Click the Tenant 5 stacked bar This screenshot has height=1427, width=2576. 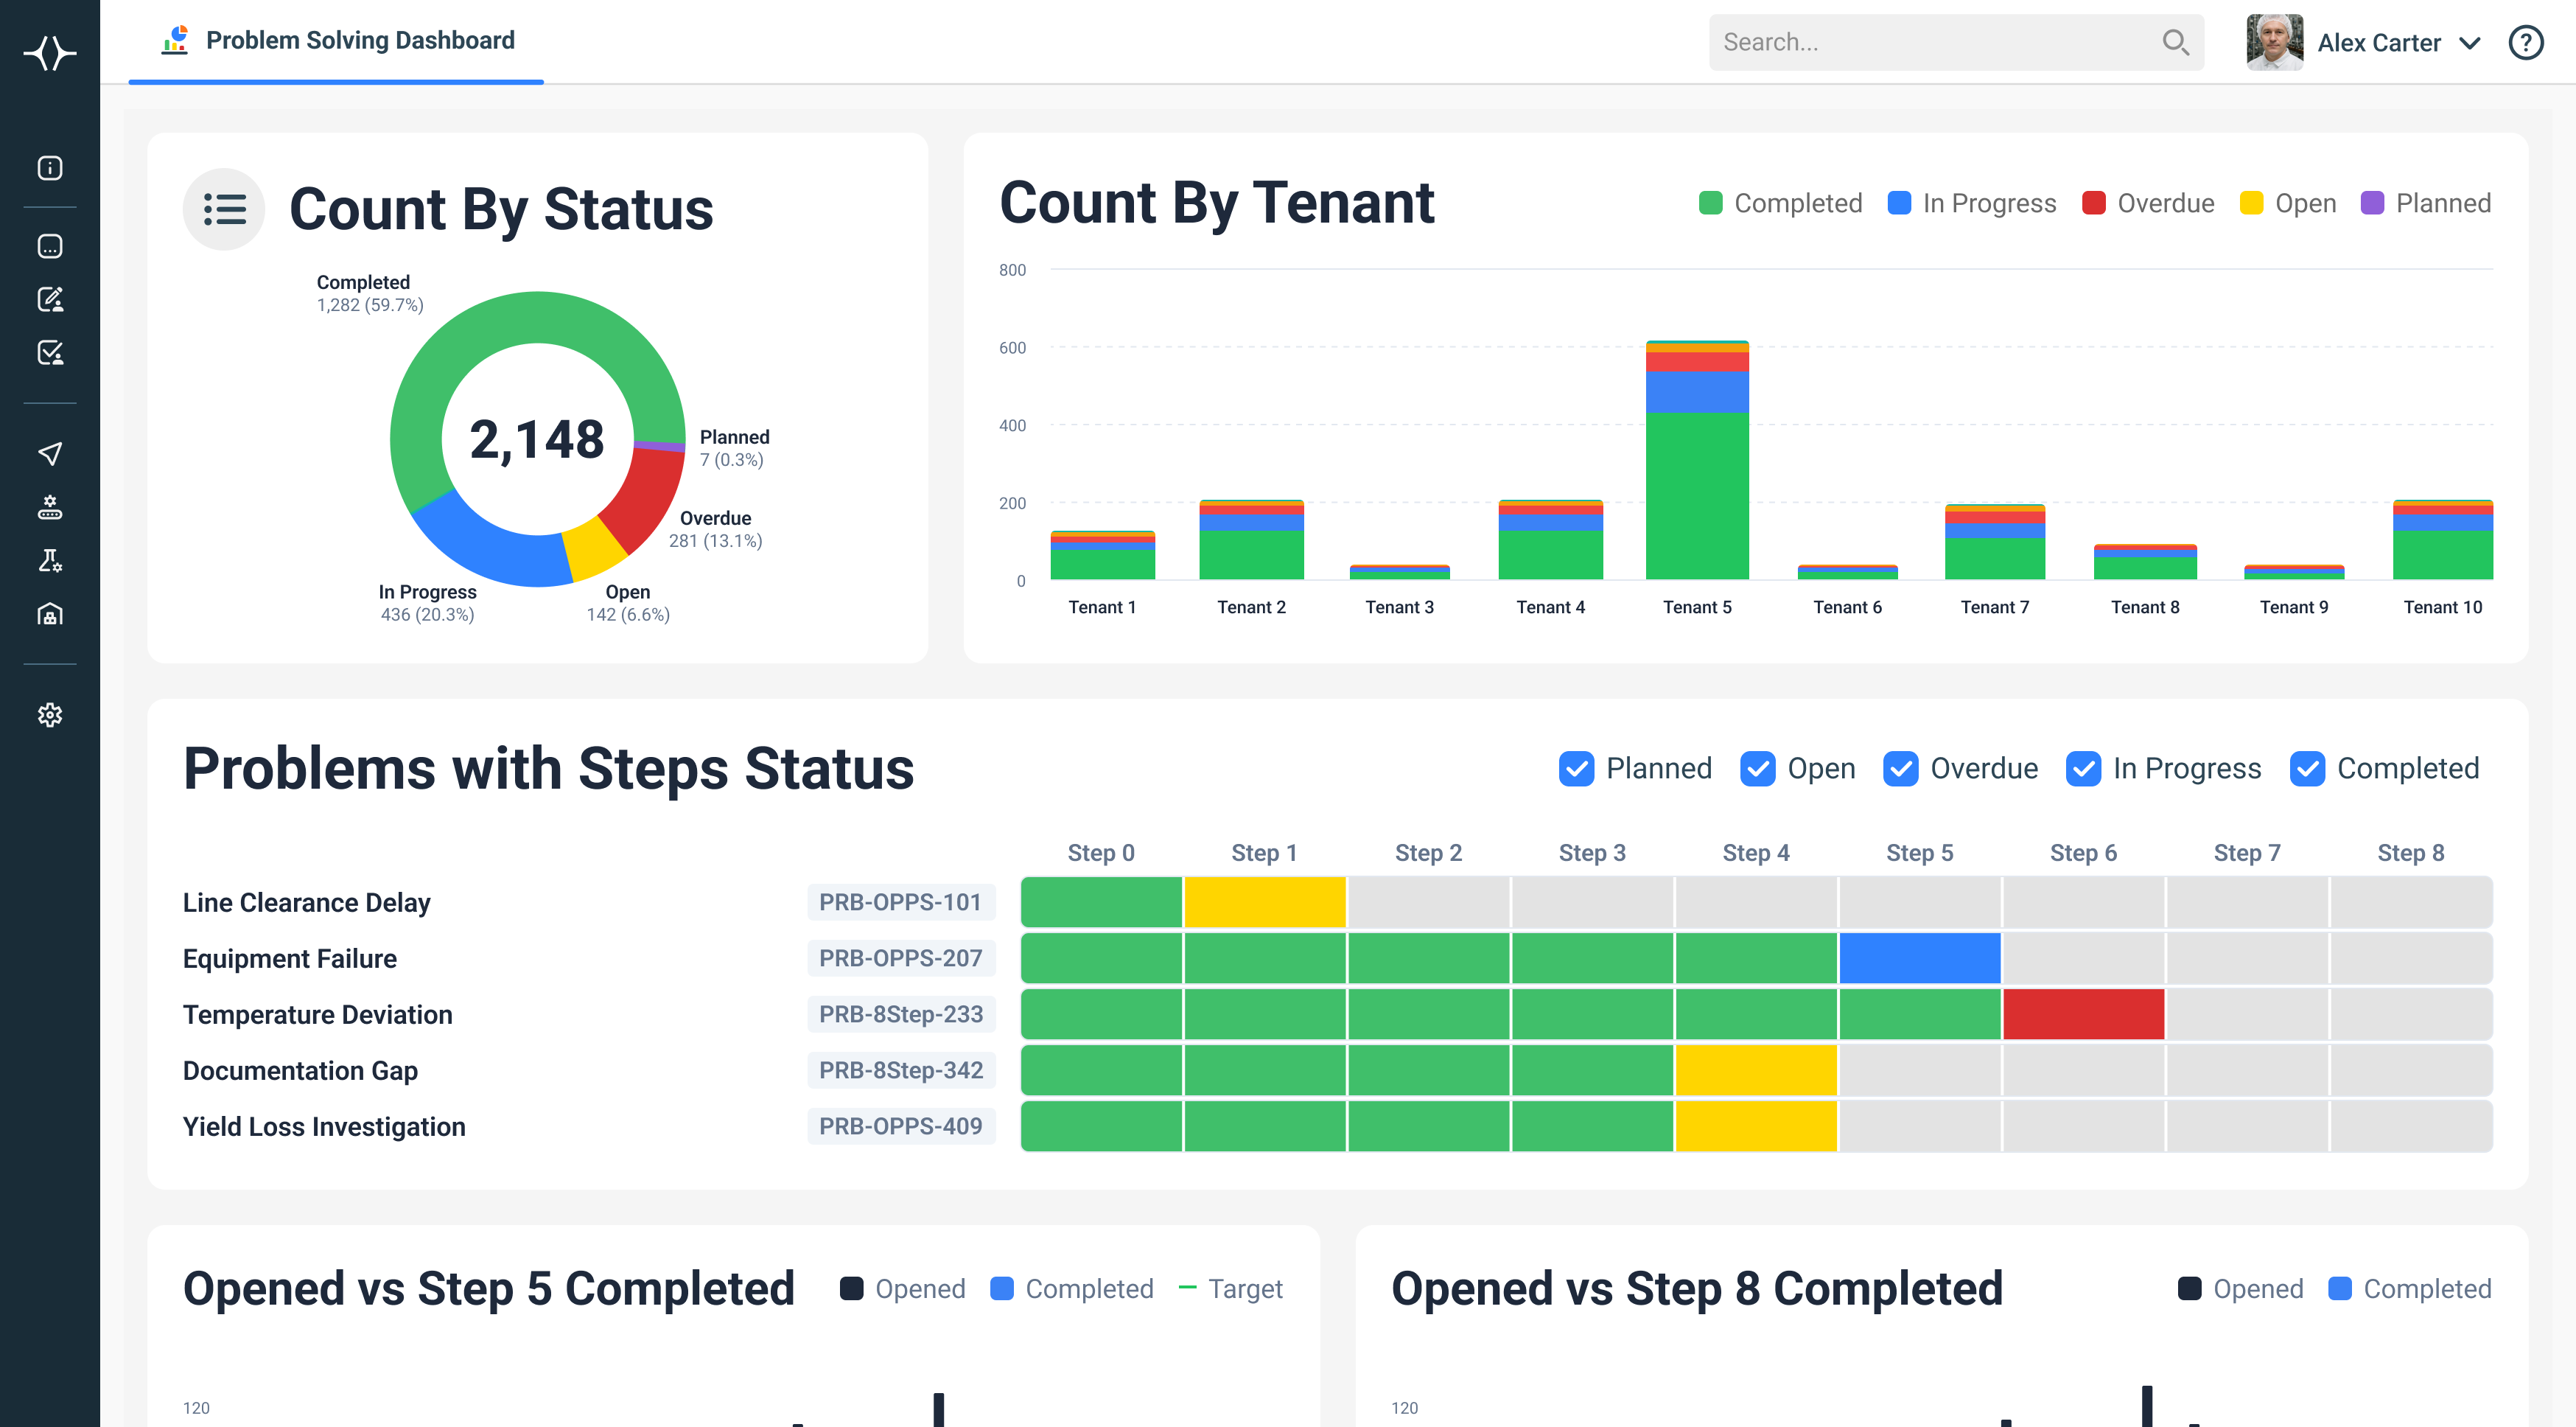pos(1697,459)
